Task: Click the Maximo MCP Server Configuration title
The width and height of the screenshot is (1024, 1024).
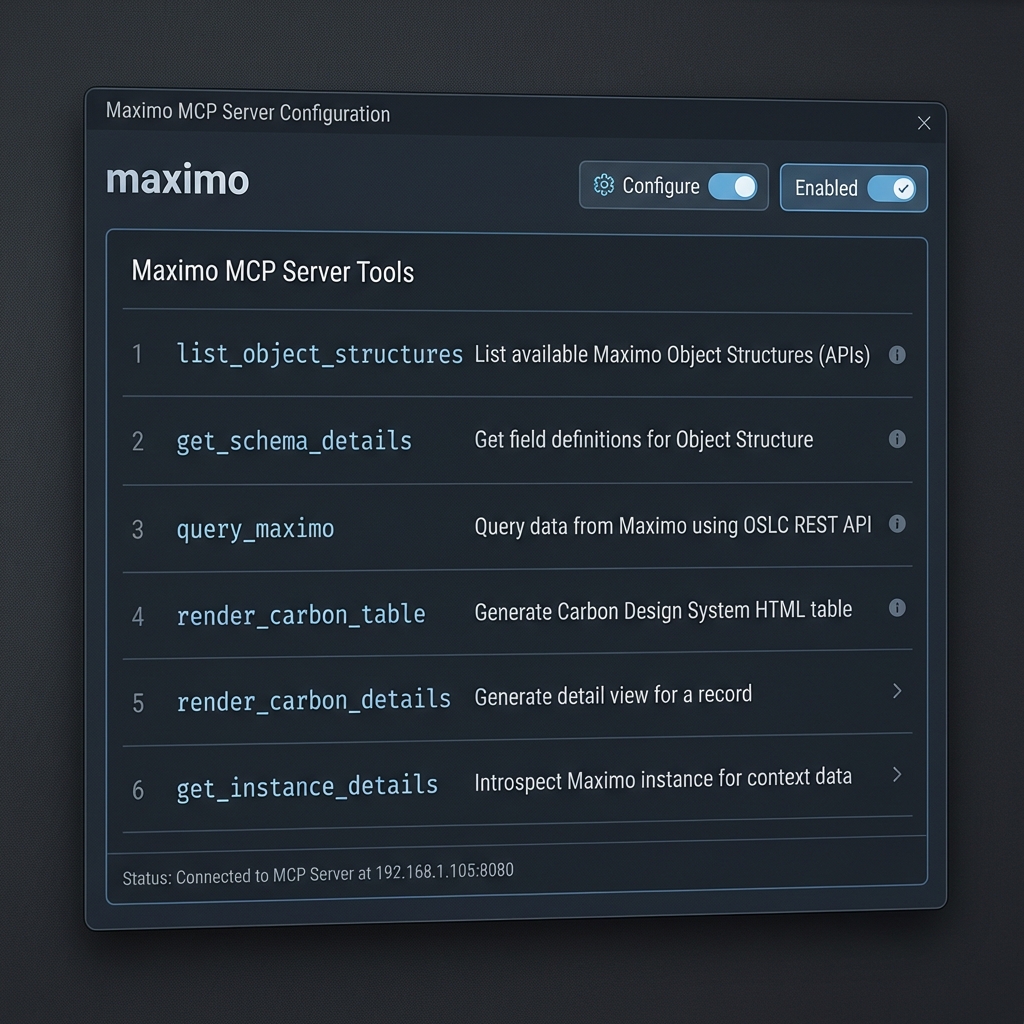Action: point(247,113)
